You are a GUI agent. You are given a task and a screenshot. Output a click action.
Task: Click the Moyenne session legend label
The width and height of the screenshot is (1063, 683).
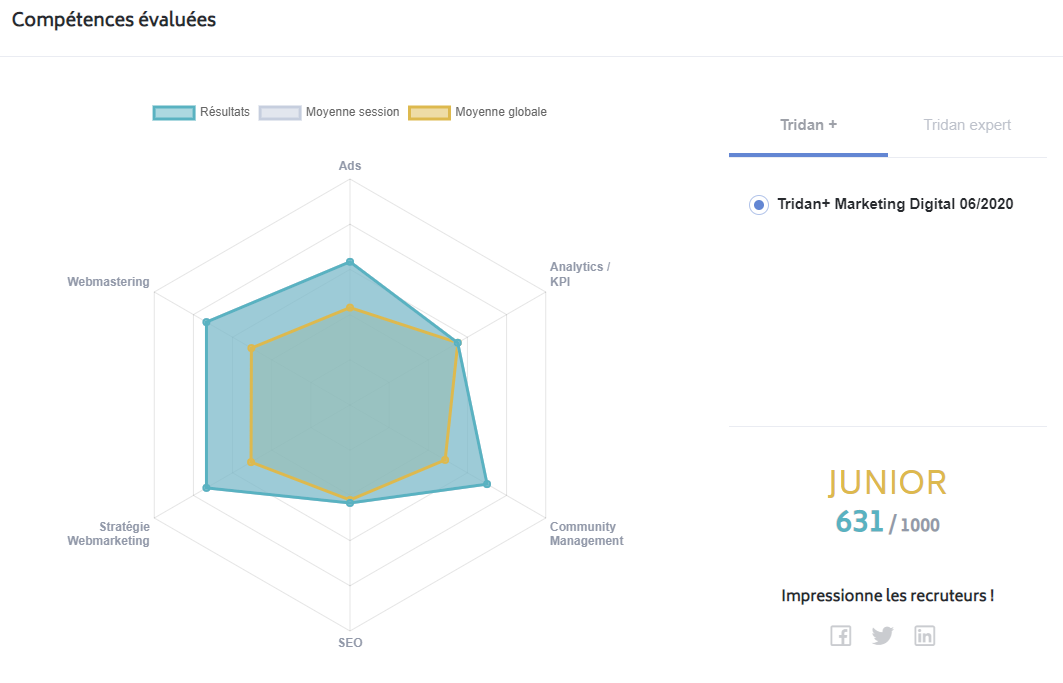[353, 112]
